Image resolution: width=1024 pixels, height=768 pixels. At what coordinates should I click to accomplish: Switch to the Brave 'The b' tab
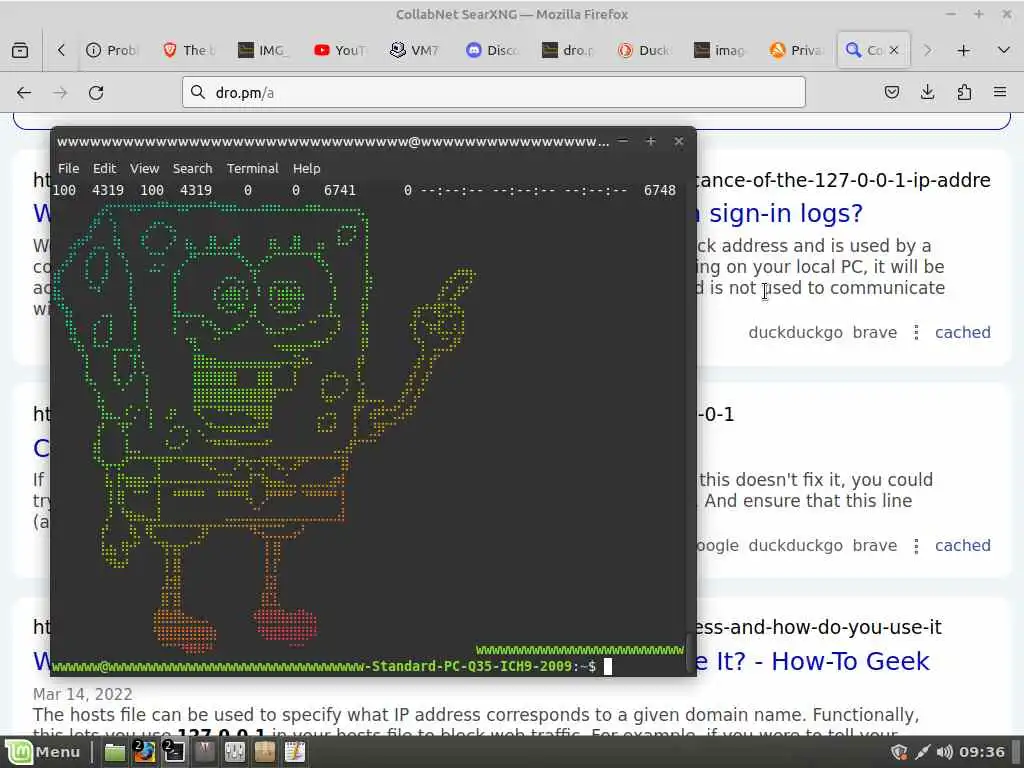click(189, 50)
